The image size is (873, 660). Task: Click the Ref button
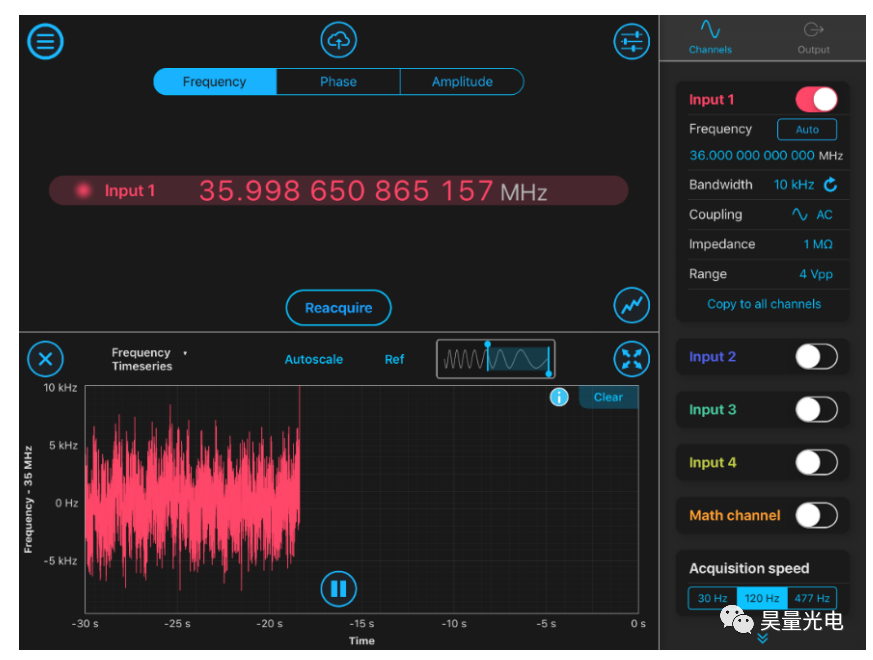(x=394, y=359)
